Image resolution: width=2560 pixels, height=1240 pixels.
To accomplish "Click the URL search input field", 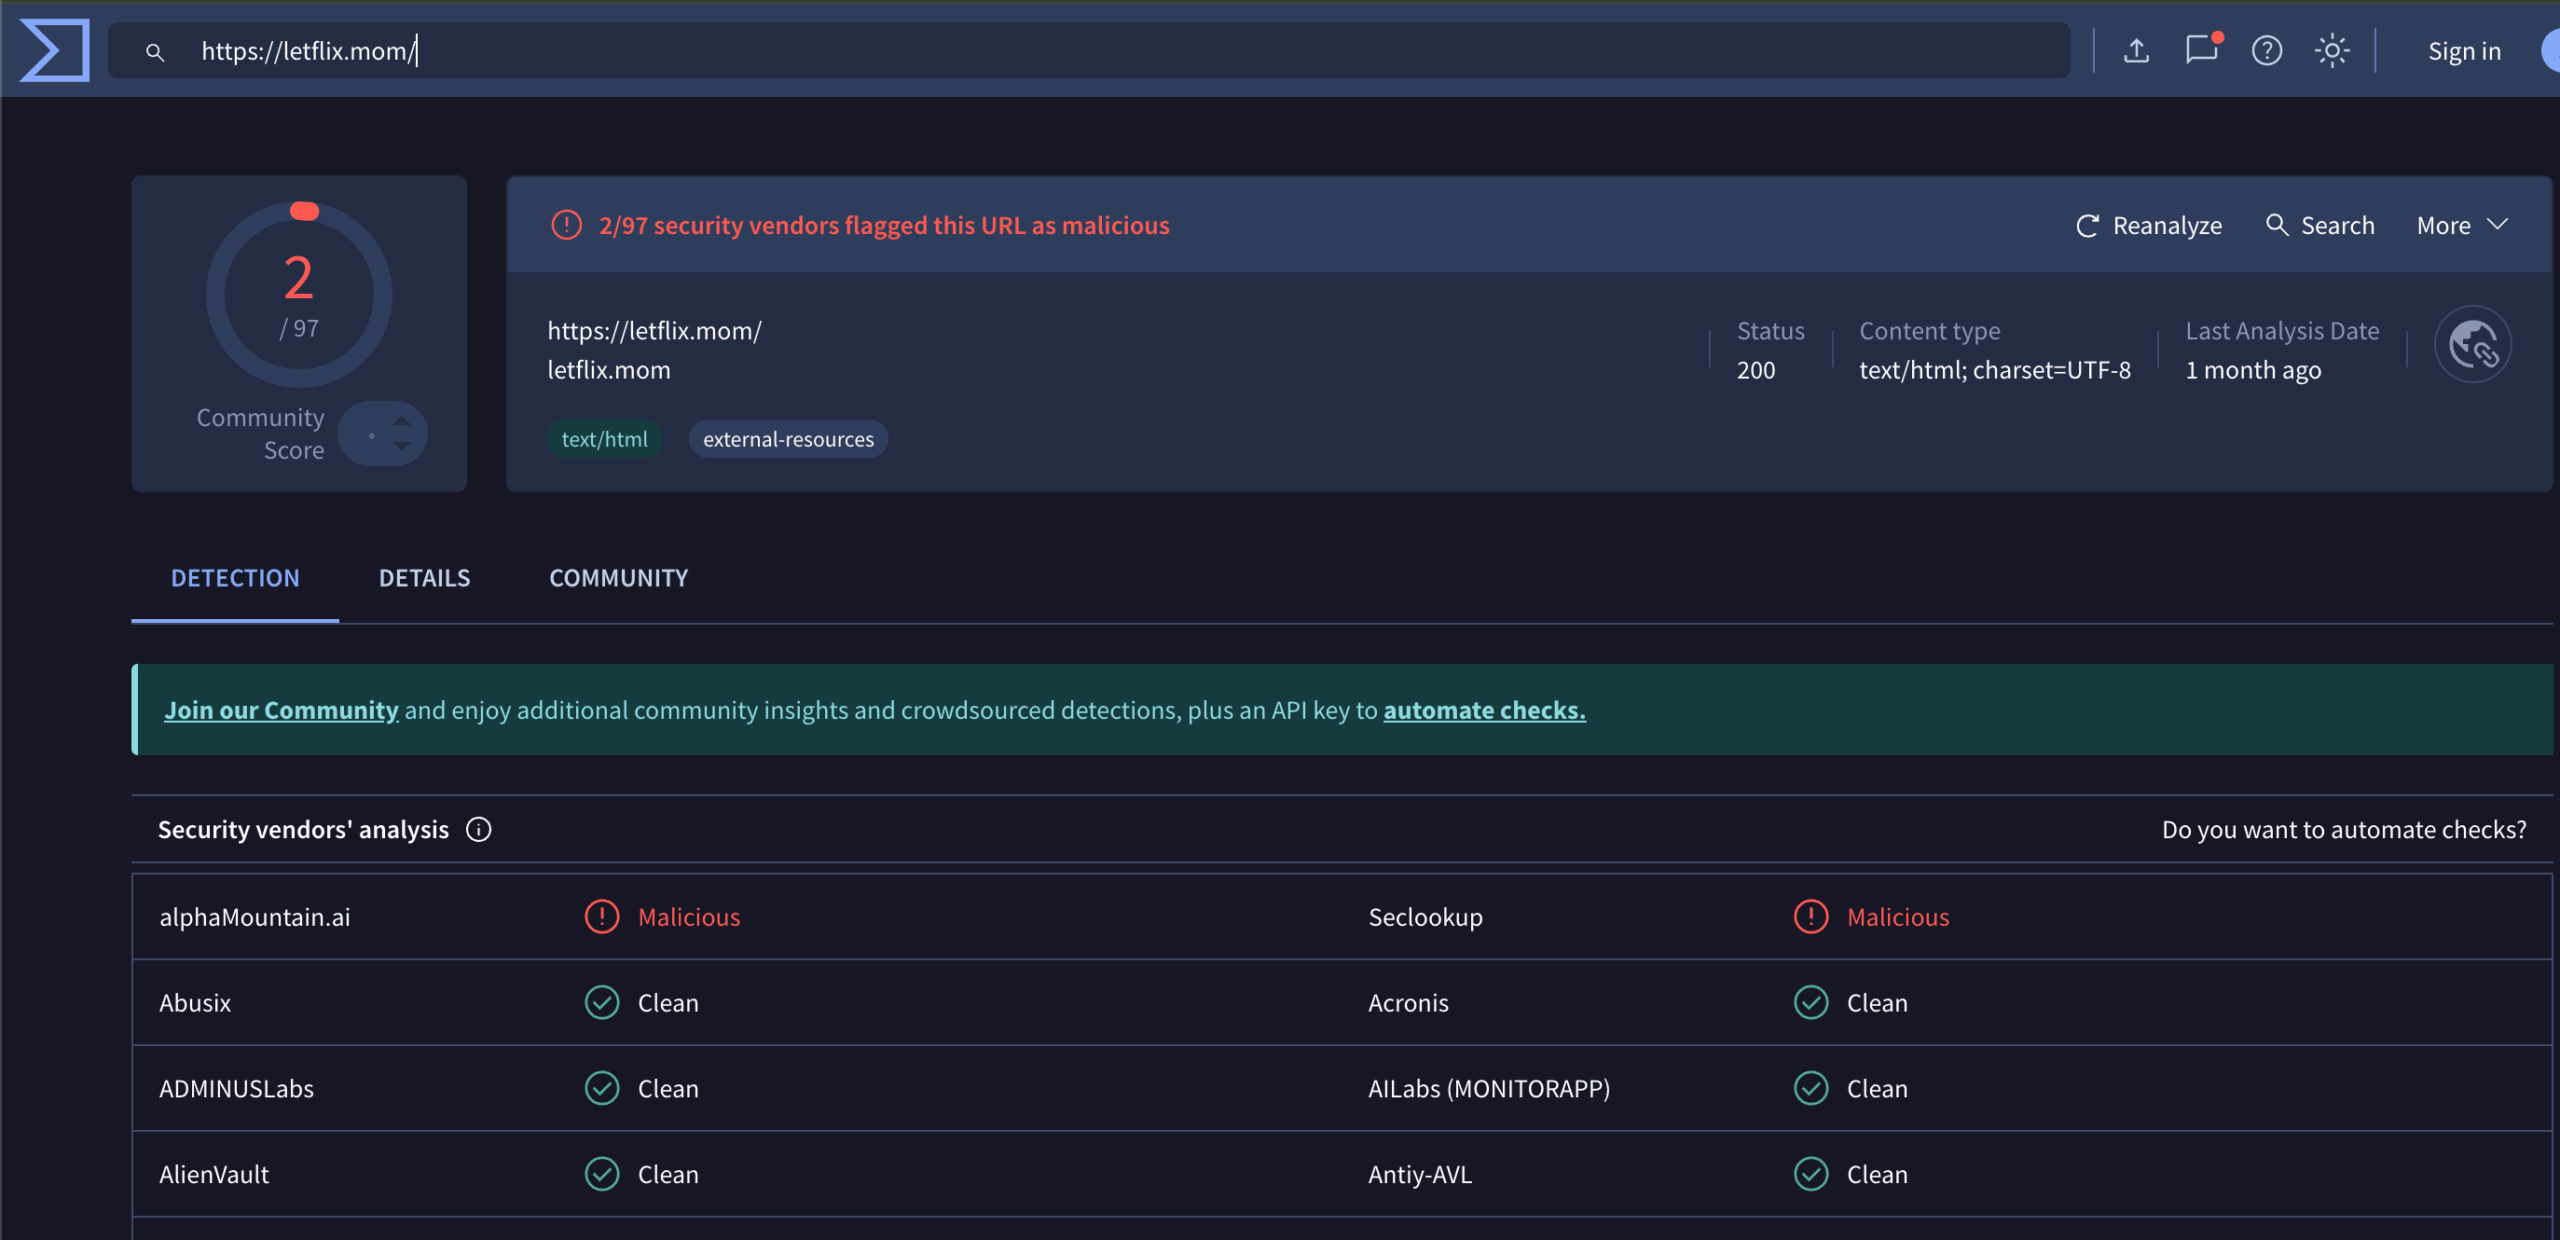I will (1089, 50).
